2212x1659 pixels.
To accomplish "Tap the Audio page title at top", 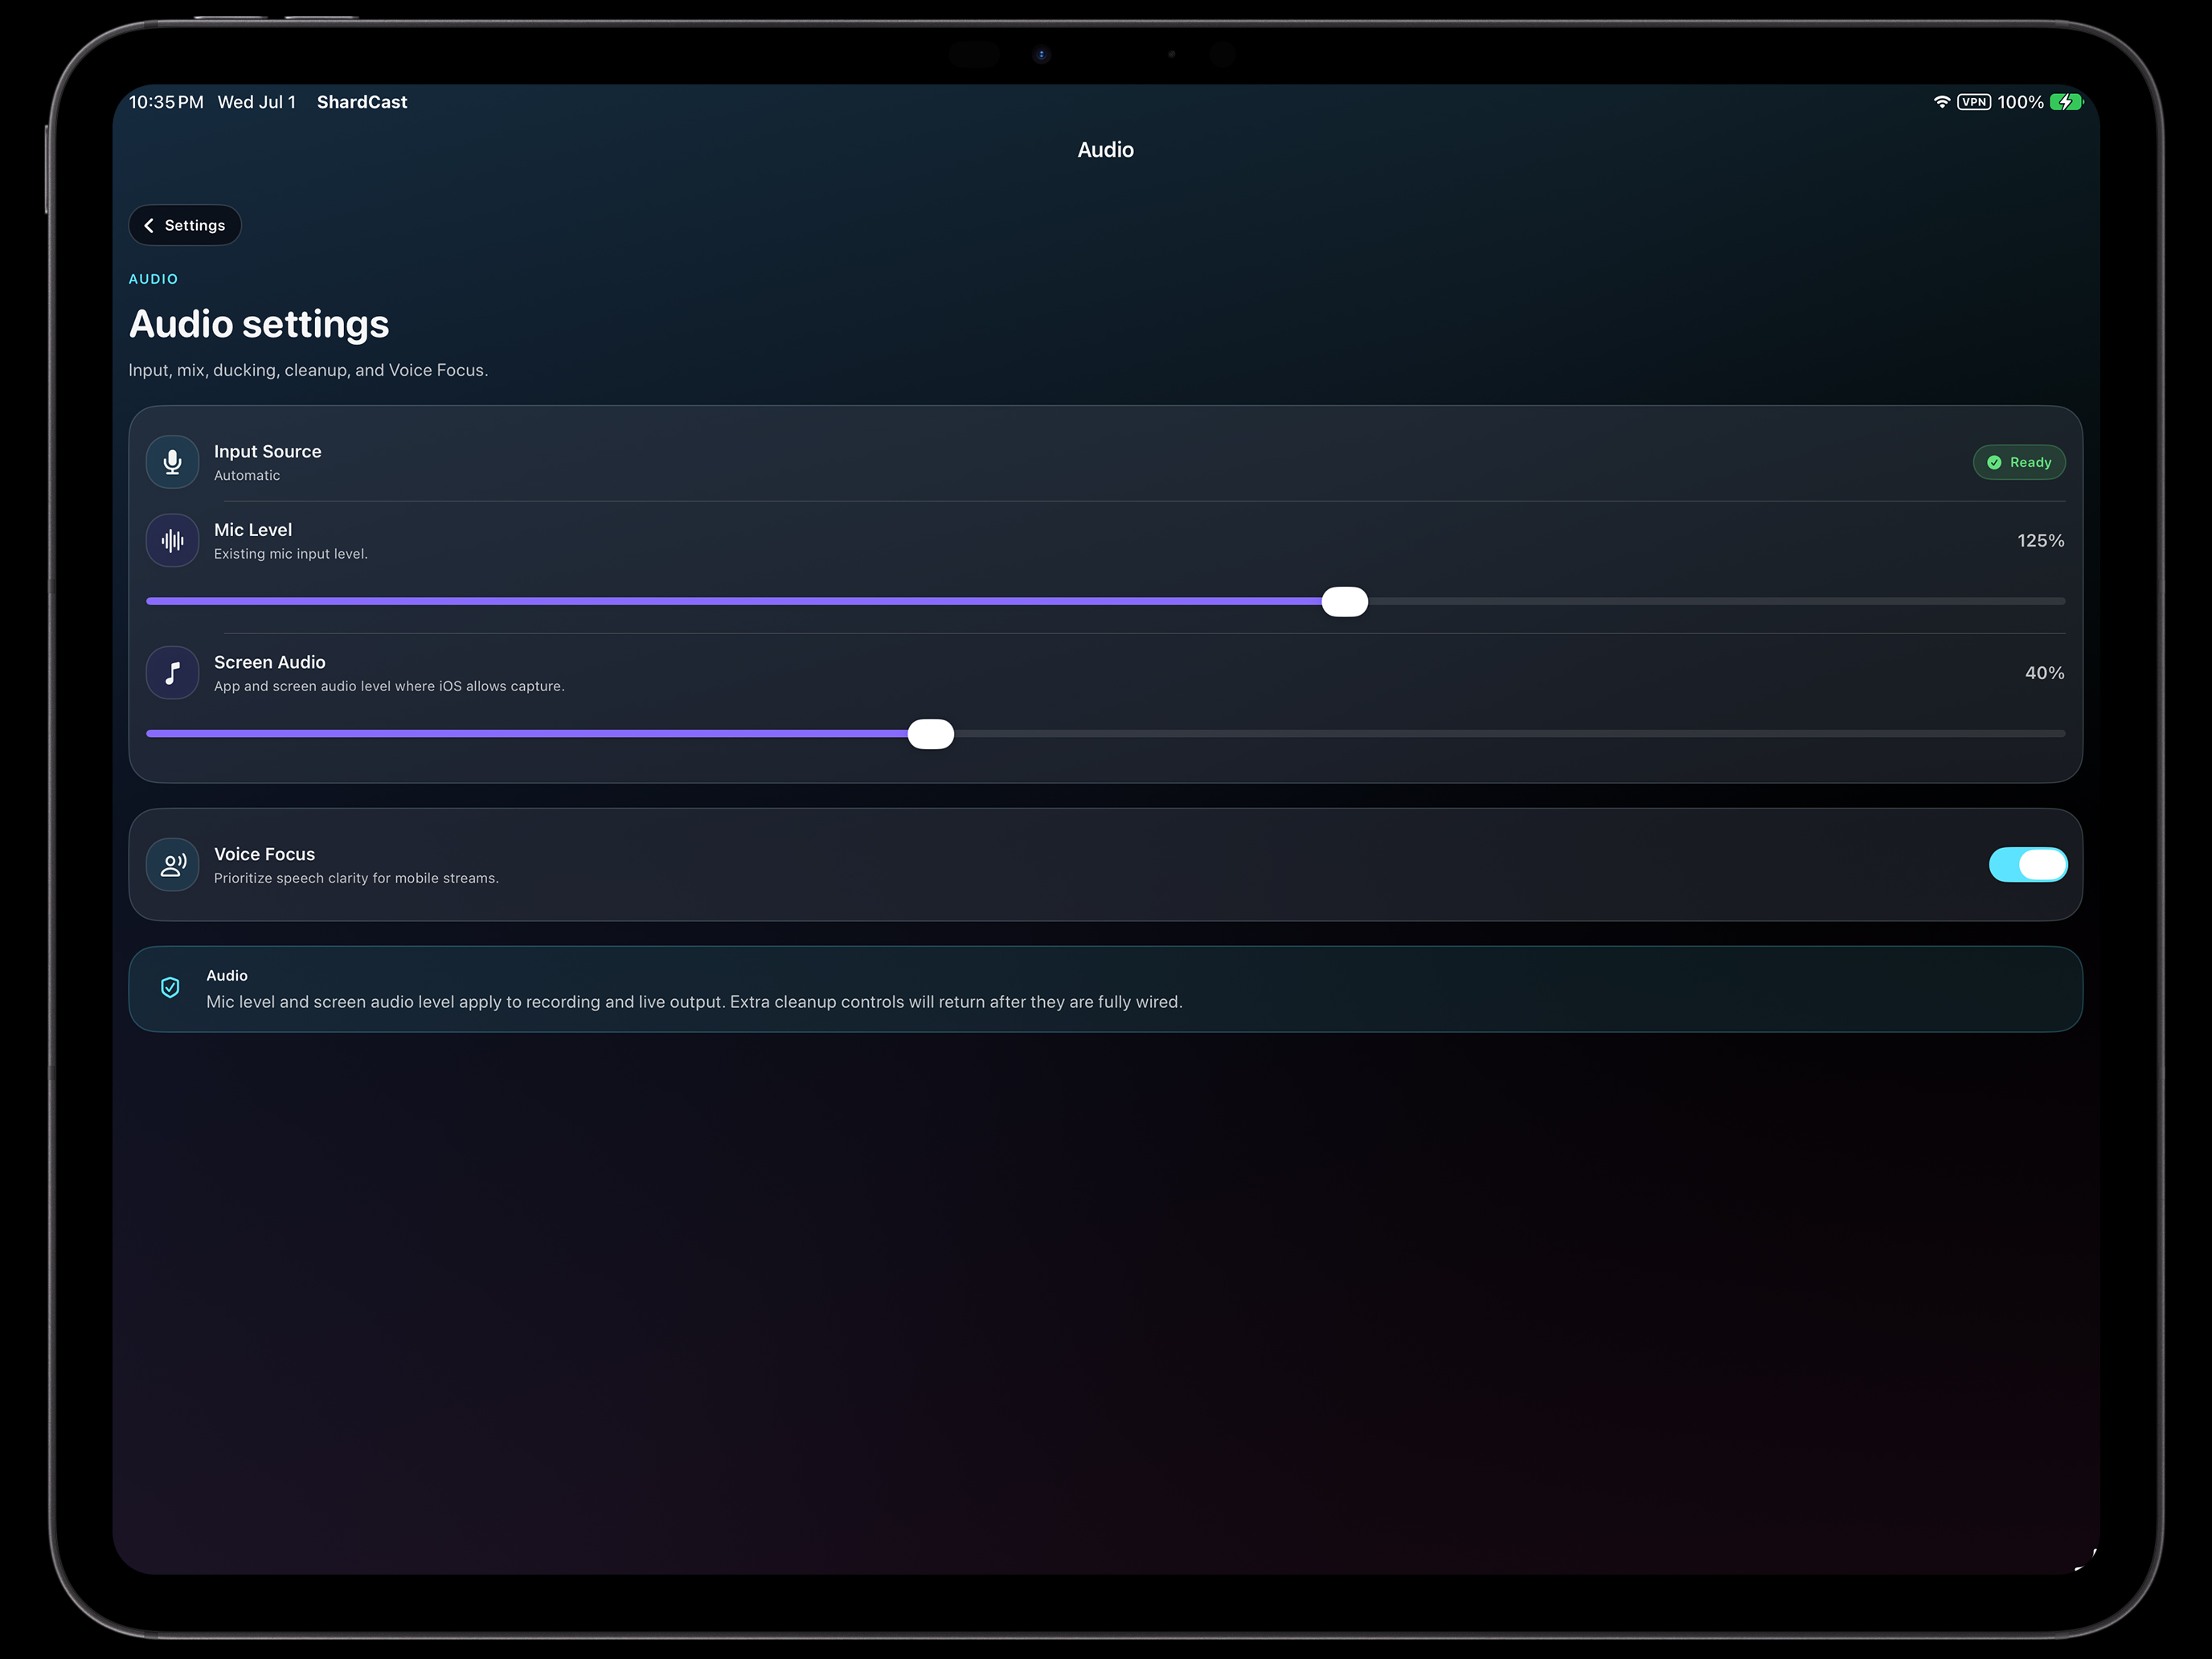I will point(1105,150).
